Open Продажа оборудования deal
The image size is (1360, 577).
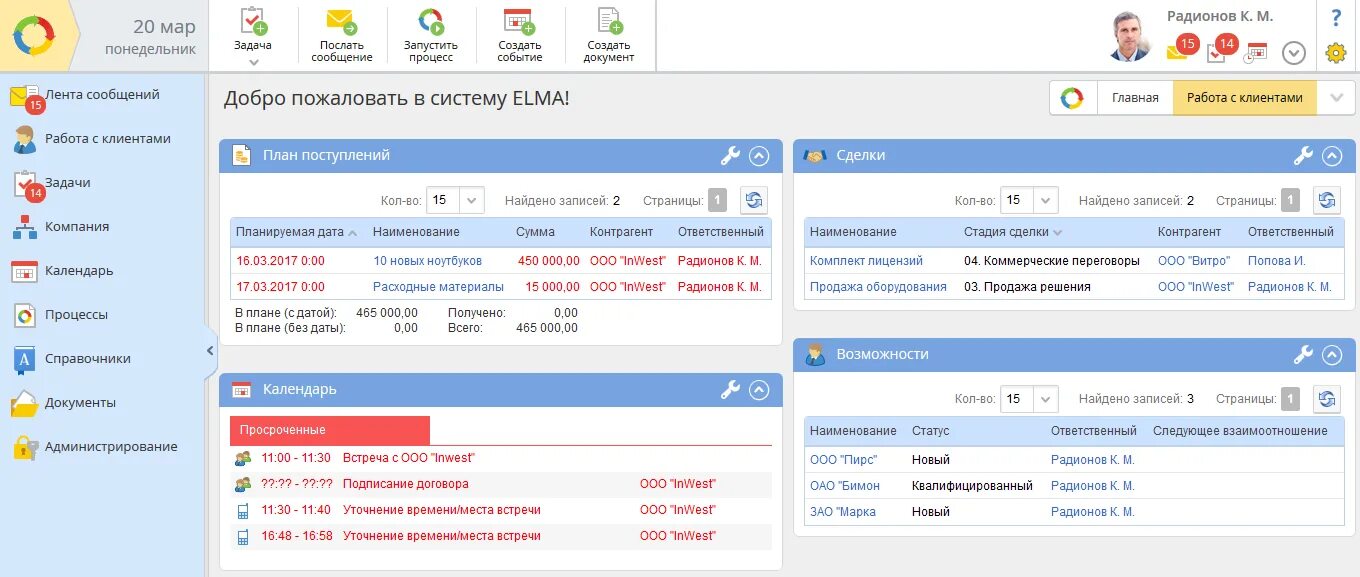[x=878, y=287]
